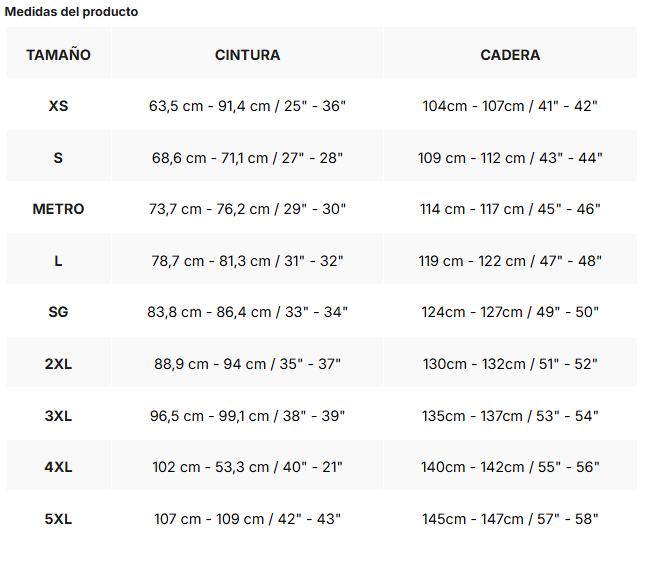Select the 2XL size label

[58, 364]
